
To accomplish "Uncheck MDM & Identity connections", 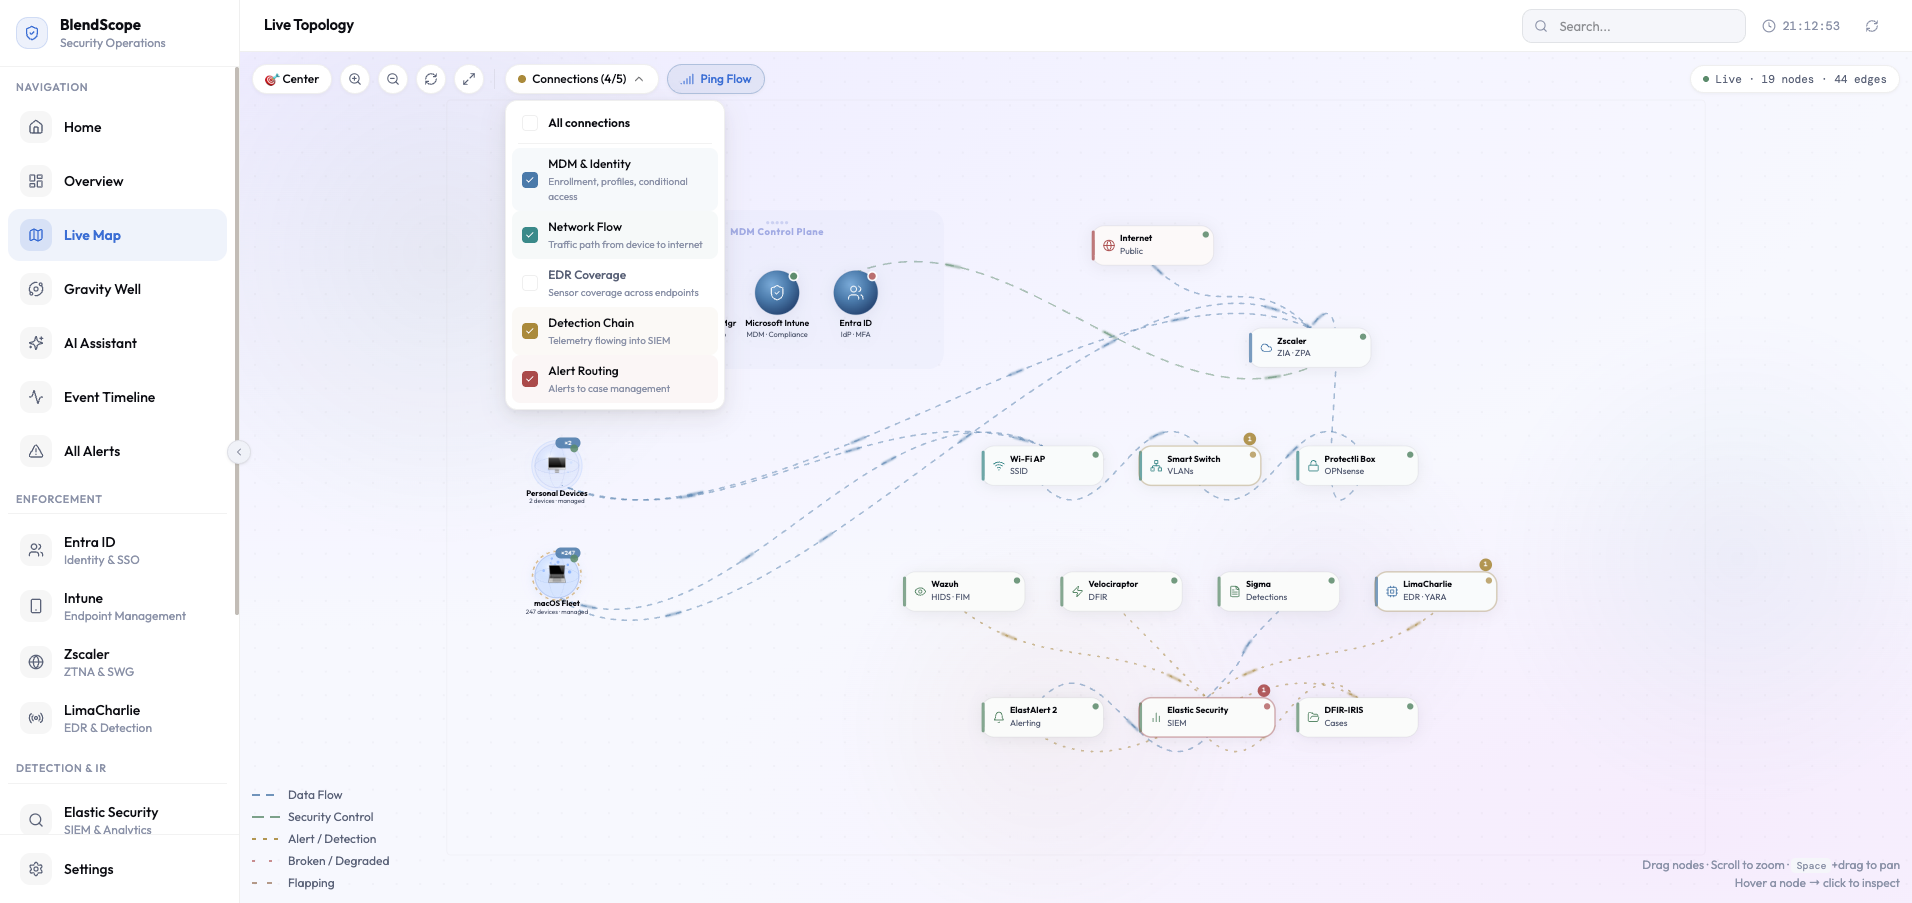I will [530, 180].
